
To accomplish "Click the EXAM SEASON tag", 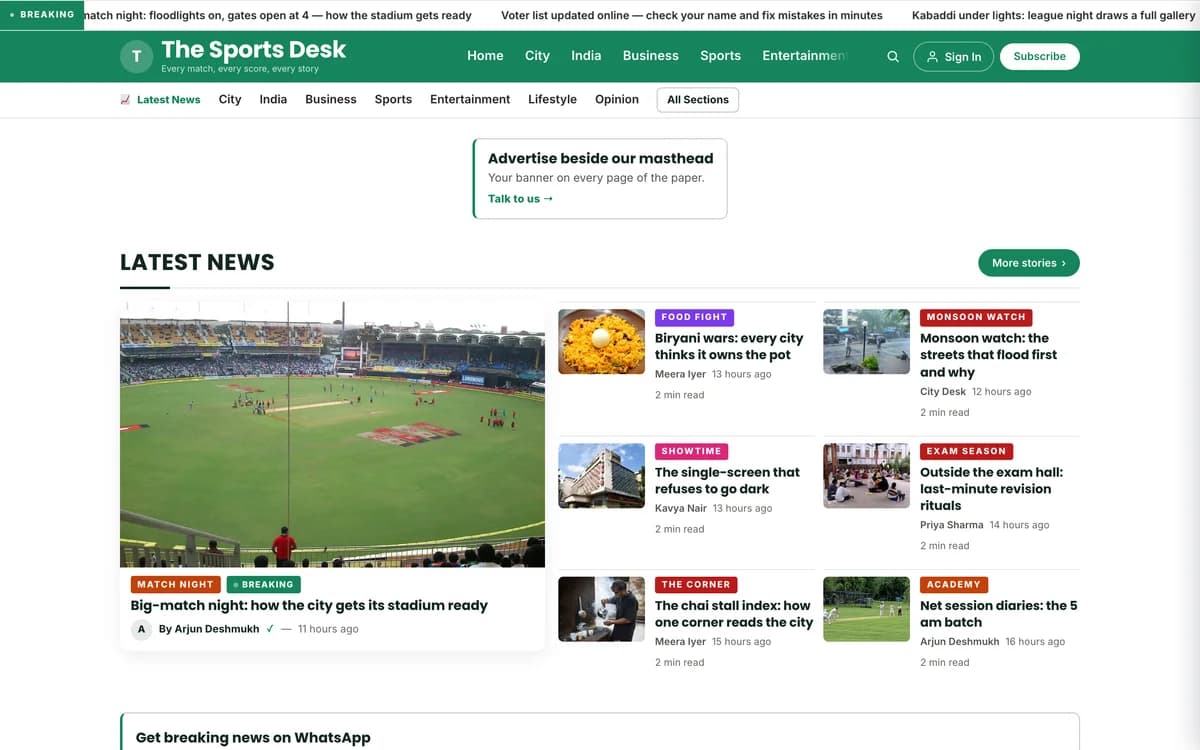I will (x=966, y=451).
